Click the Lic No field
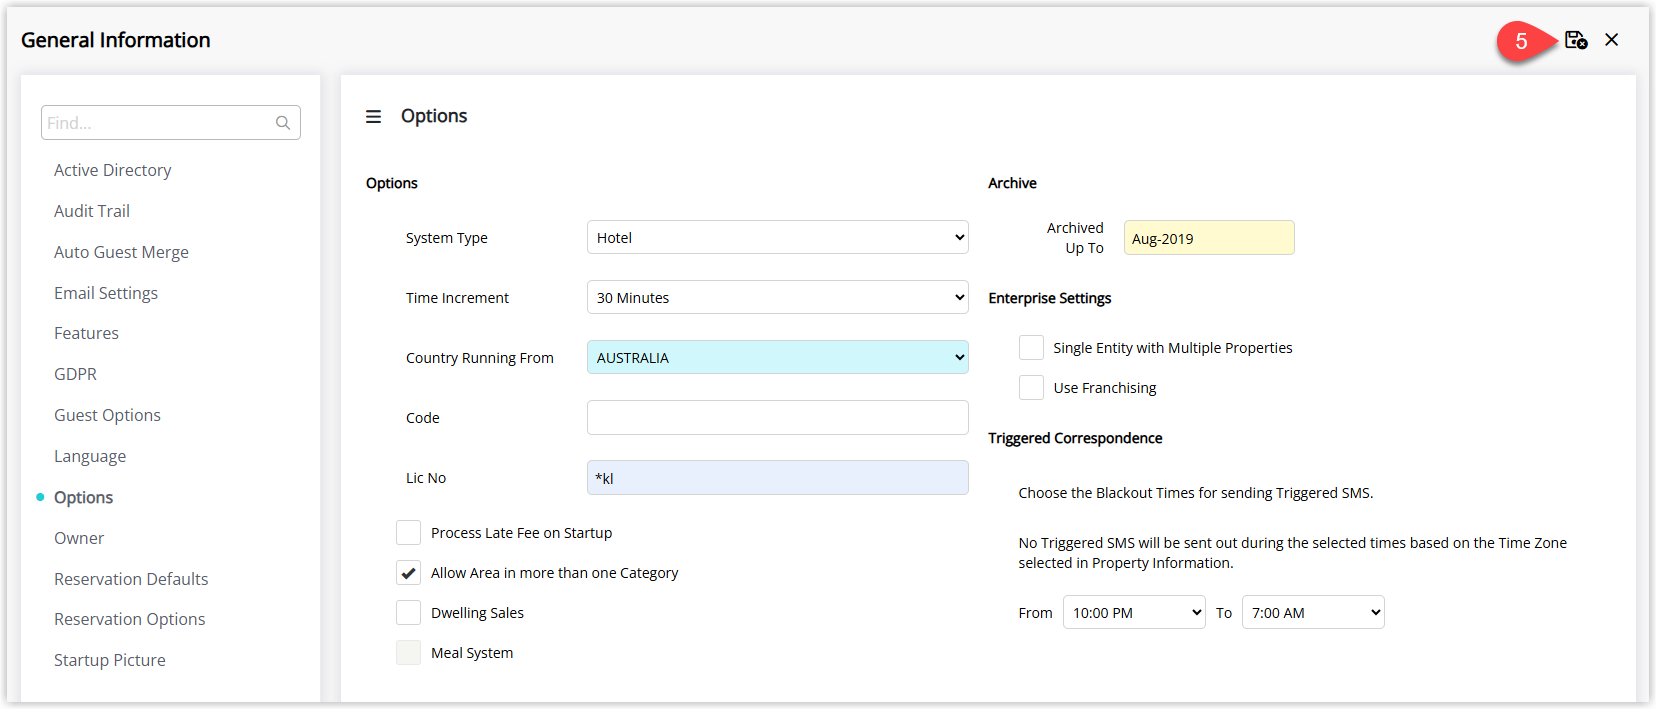Image resolution: width=1657 pixels, height=710 pixels. coord(777,477)
